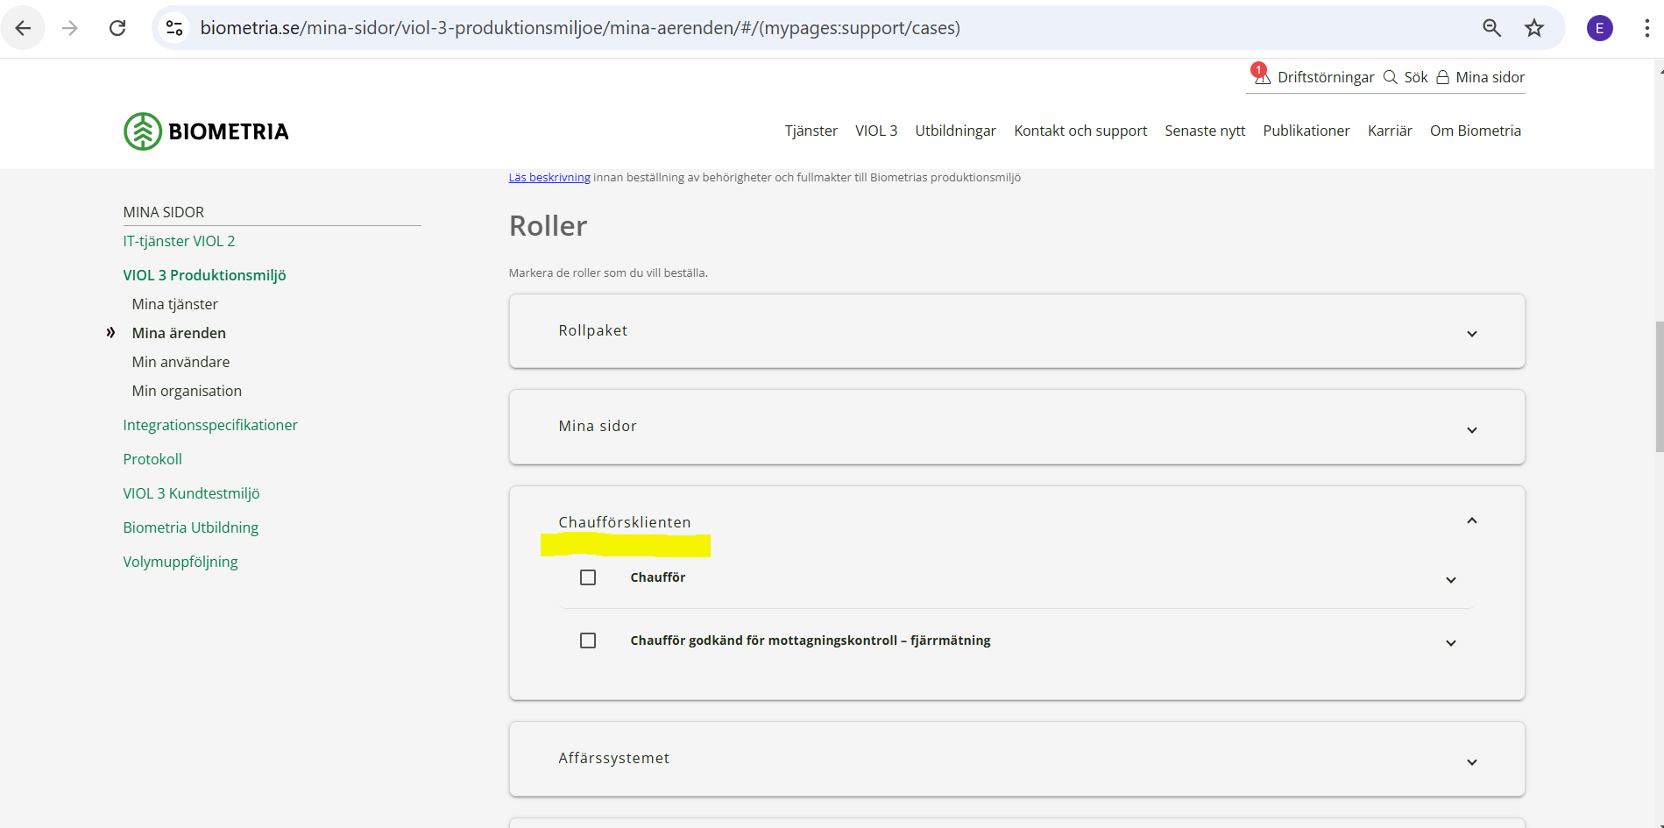Click the BIOMETRIA wordmark text

228,131
